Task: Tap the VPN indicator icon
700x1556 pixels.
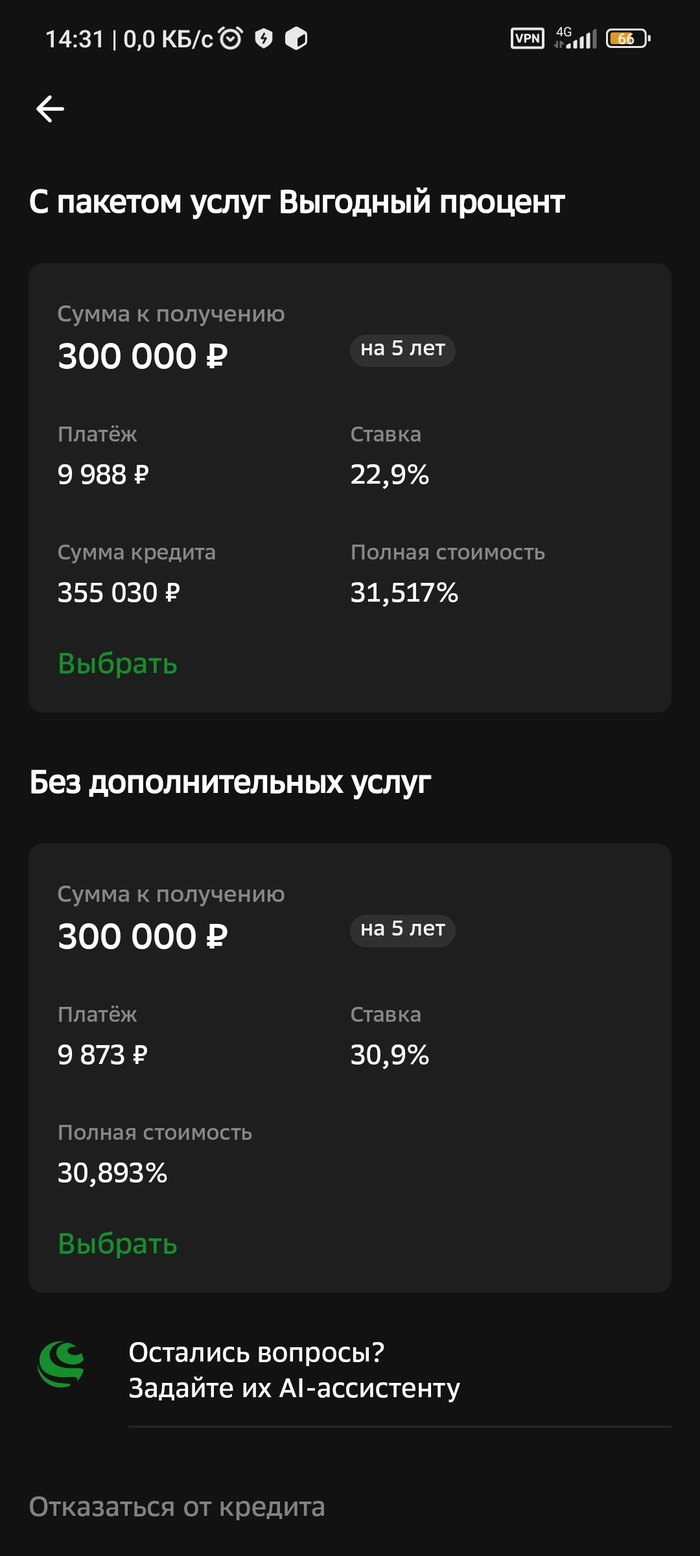Action: click(527, 39)
